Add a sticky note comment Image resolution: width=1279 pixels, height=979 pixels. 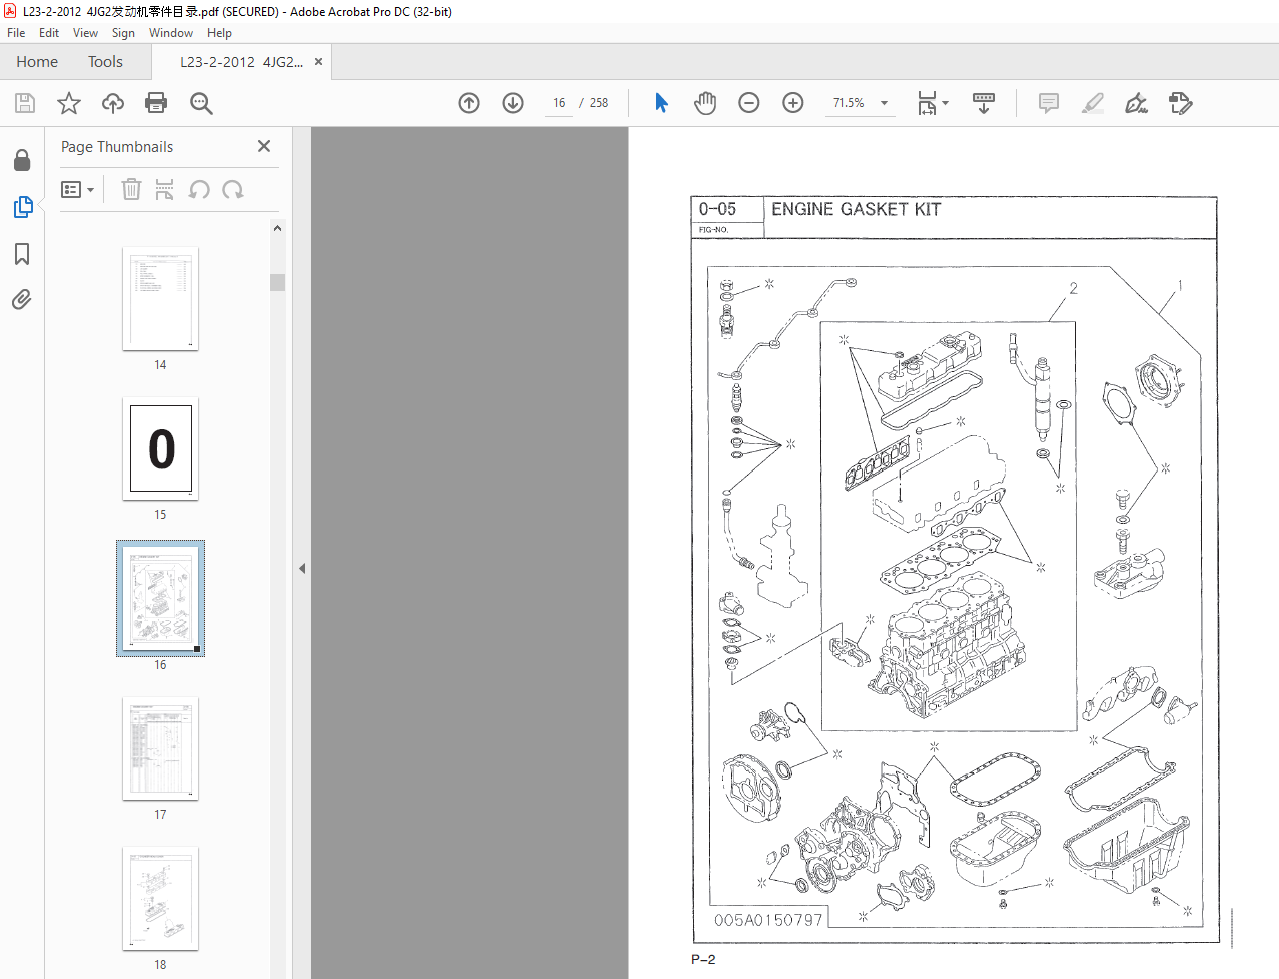pyautogui.click(x=1049, y=103)
